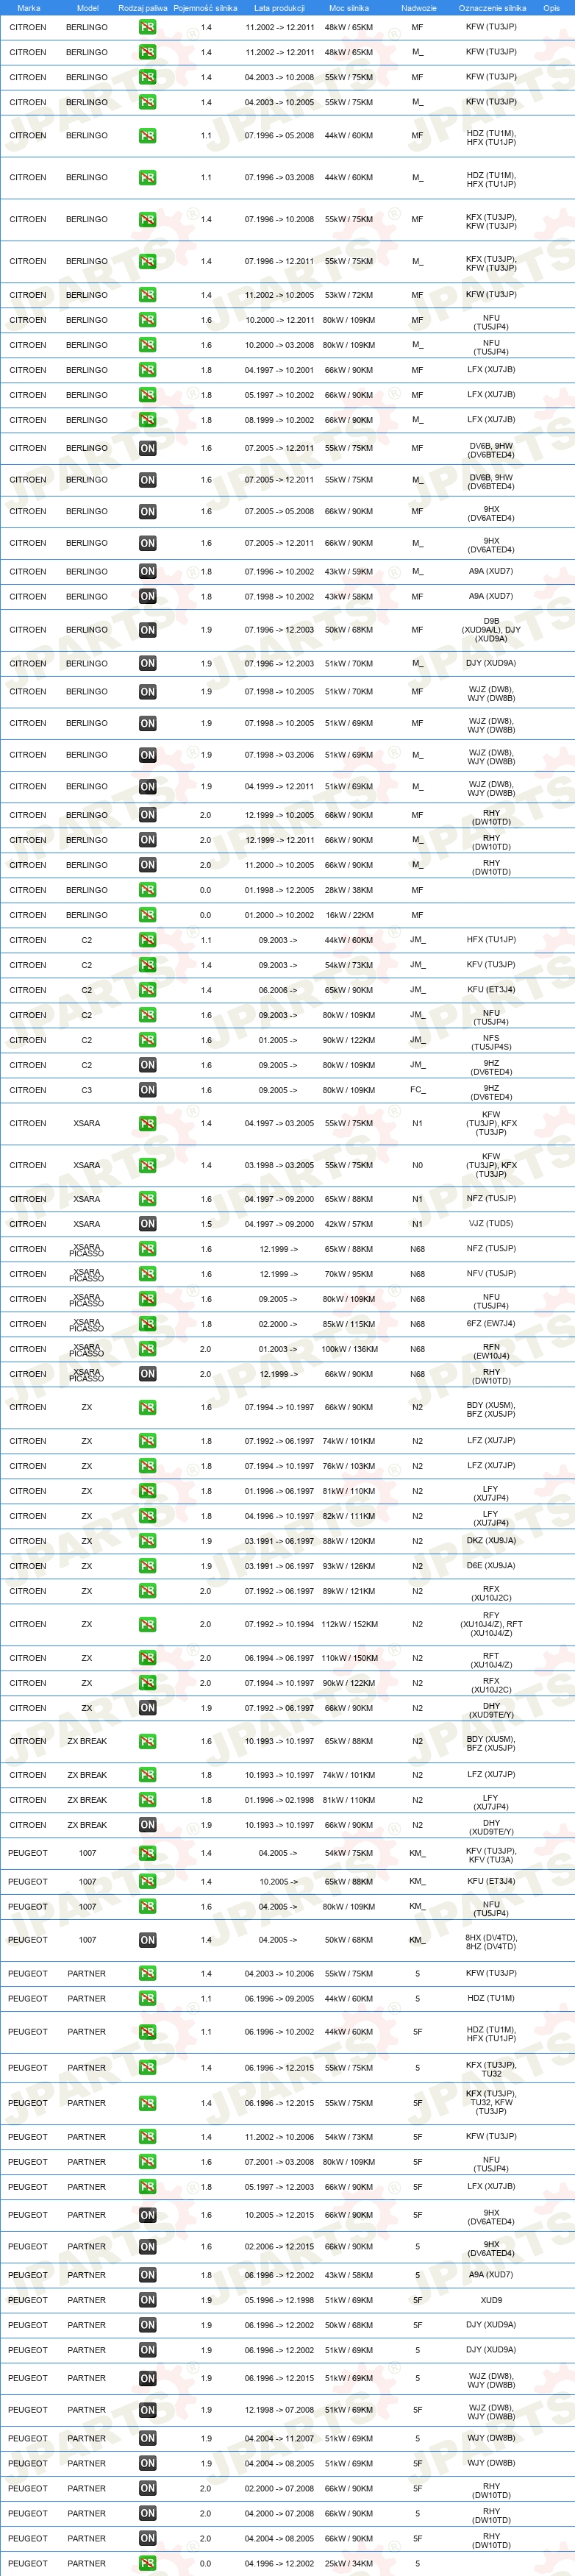This screenshot has width=575, height=2576.
Task: Click the engine code NFS (TU5JP4S)
Action: (x=491, y=1042)
